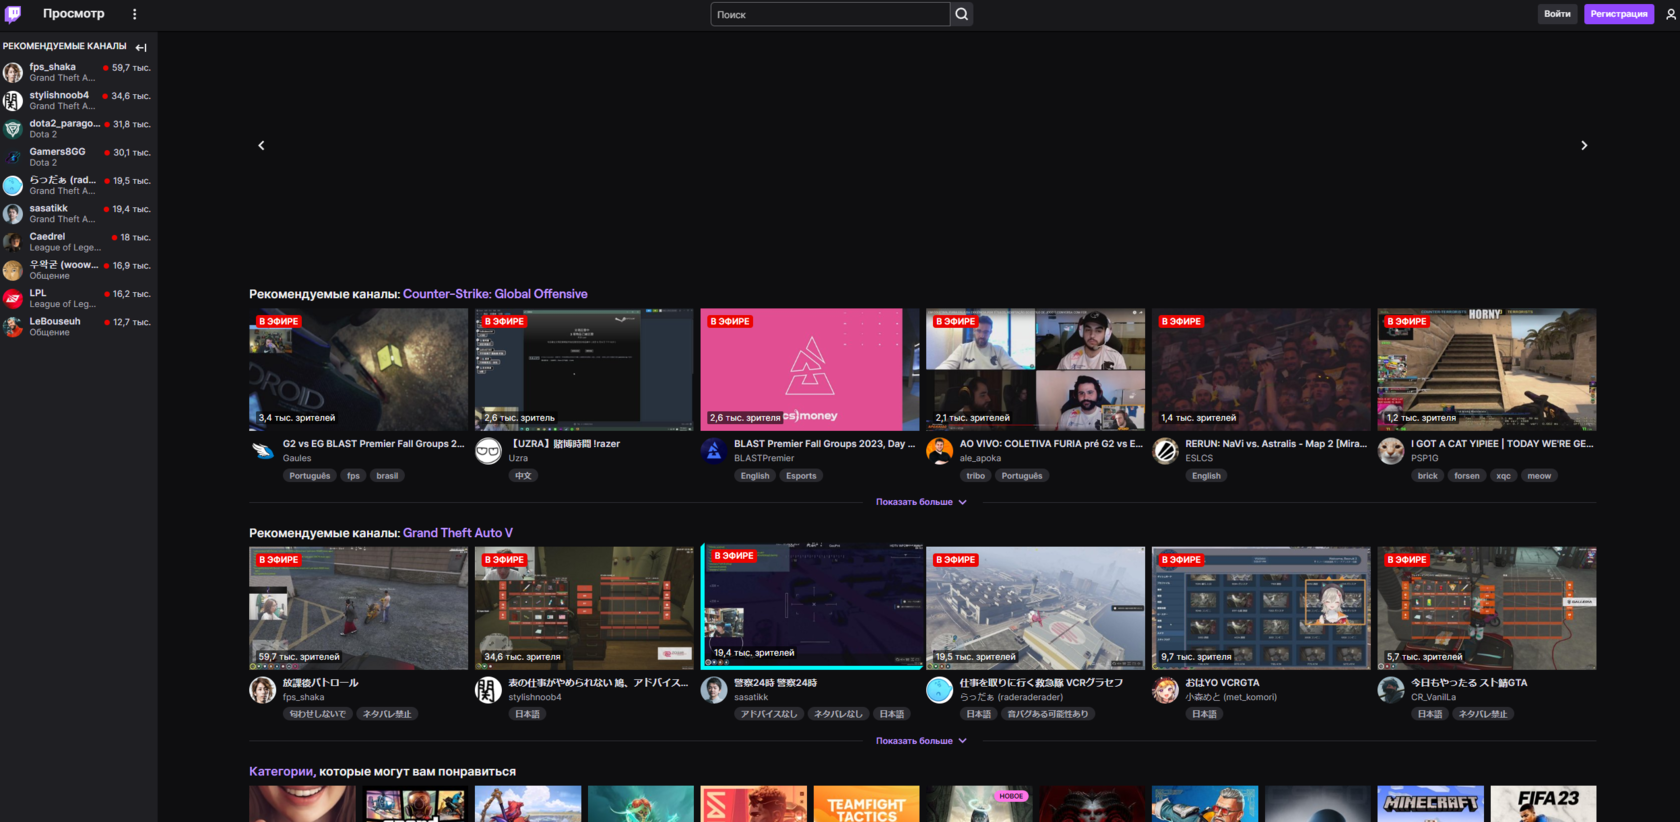Click PSP1G channel avatar

click(x=1391, y=451)
